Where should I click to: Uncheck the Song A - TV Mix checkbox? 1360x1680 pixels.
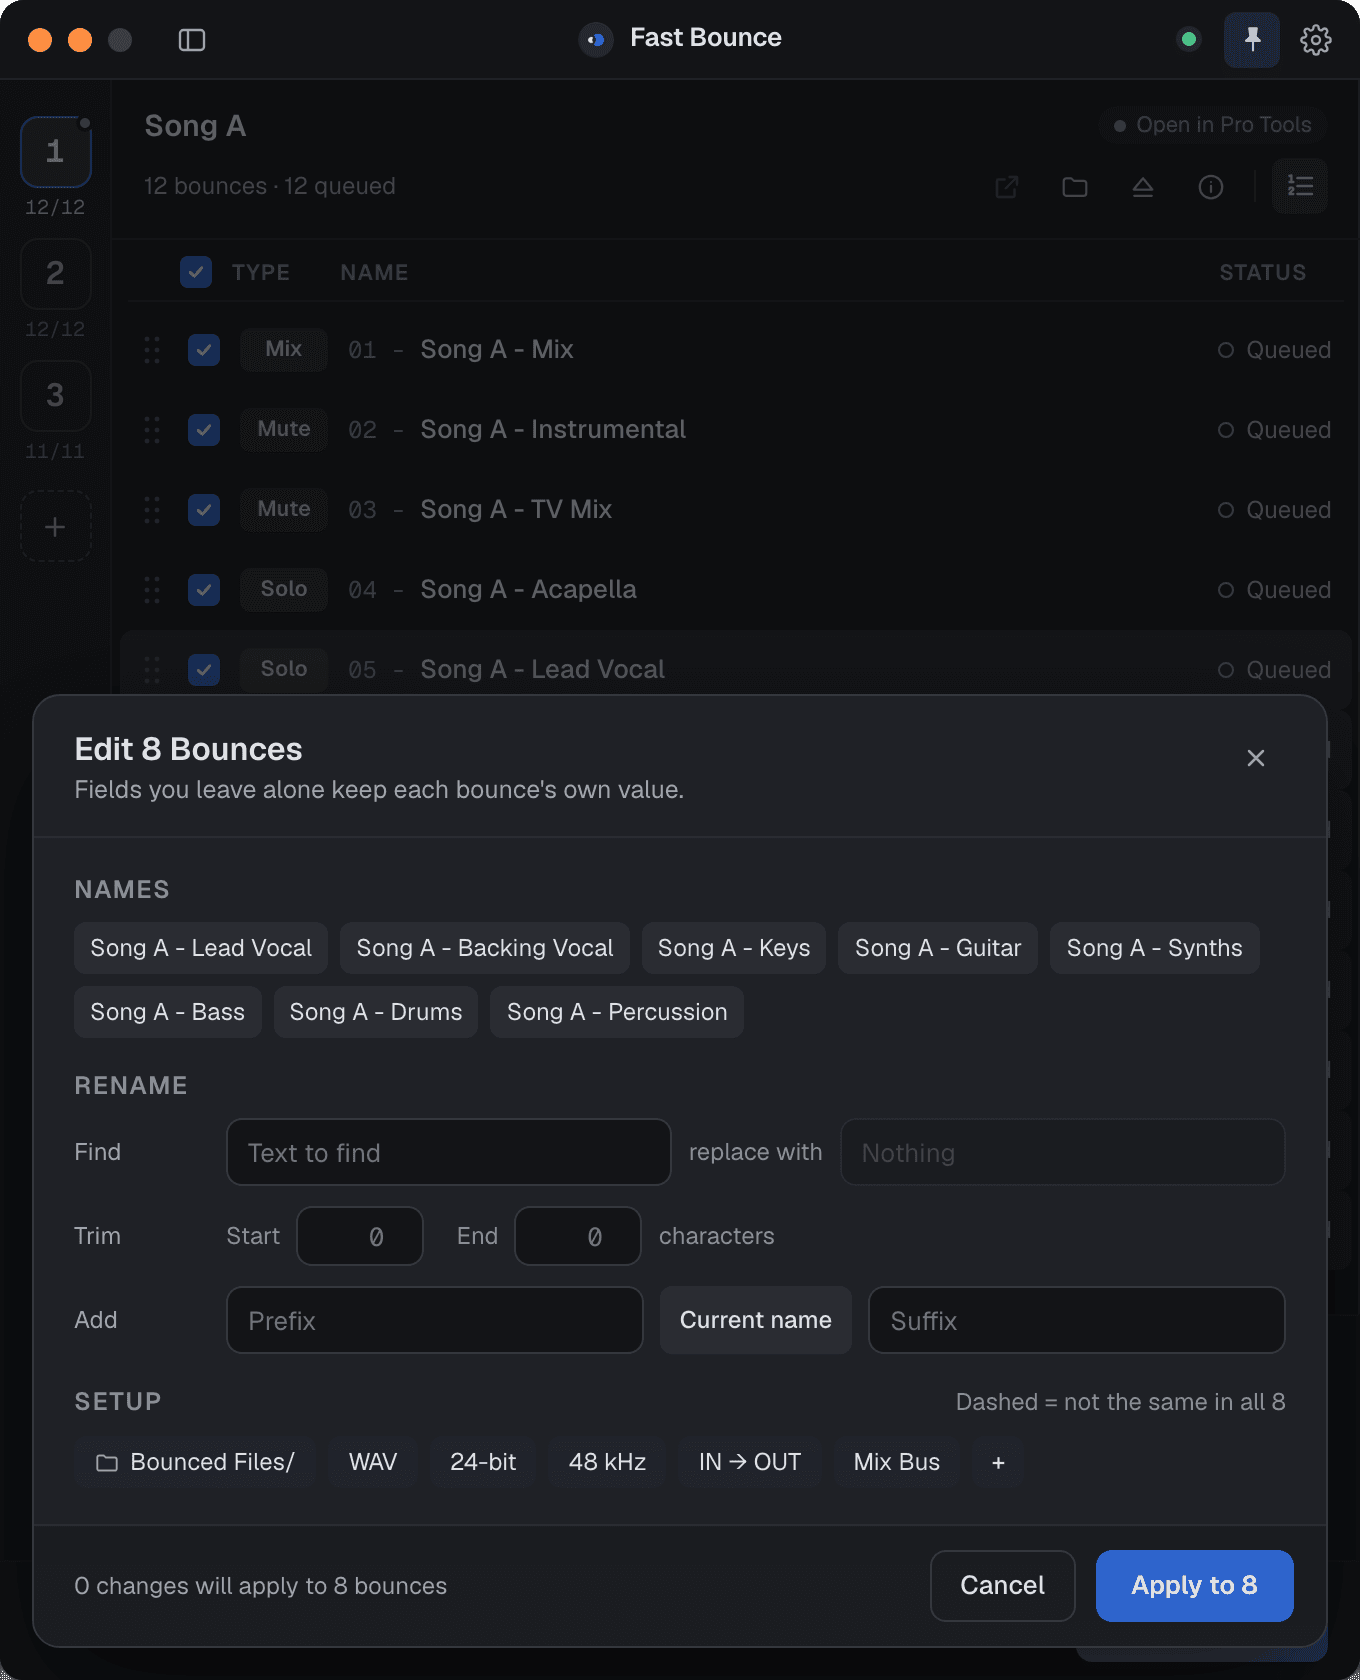point(204,510)
